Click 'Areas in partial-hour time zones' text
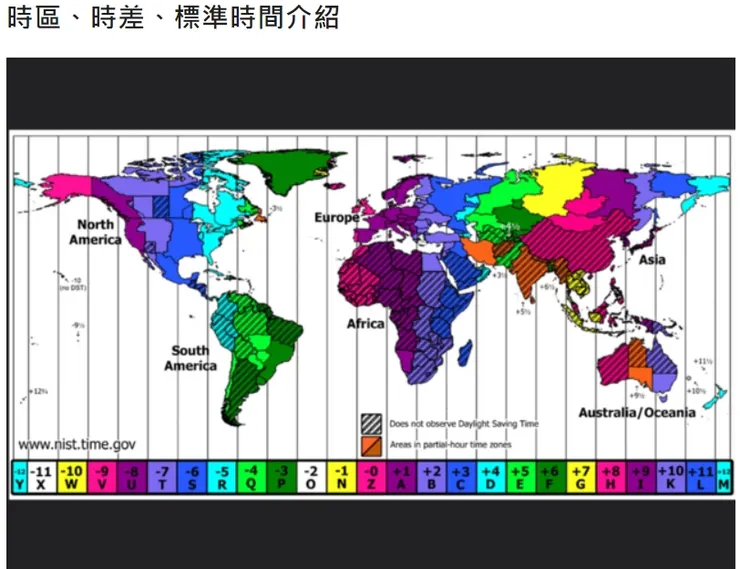Image resolution: width=740 pixels, height=569 pixels. click(x=450, y=444)
